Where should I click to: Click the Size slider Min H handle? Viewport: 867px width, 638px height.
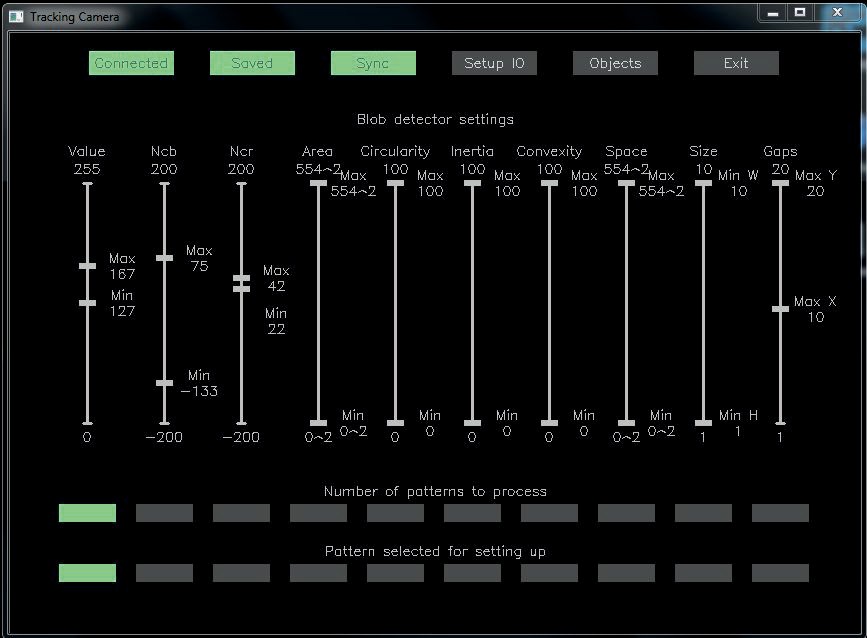click(x=703, y=423)
